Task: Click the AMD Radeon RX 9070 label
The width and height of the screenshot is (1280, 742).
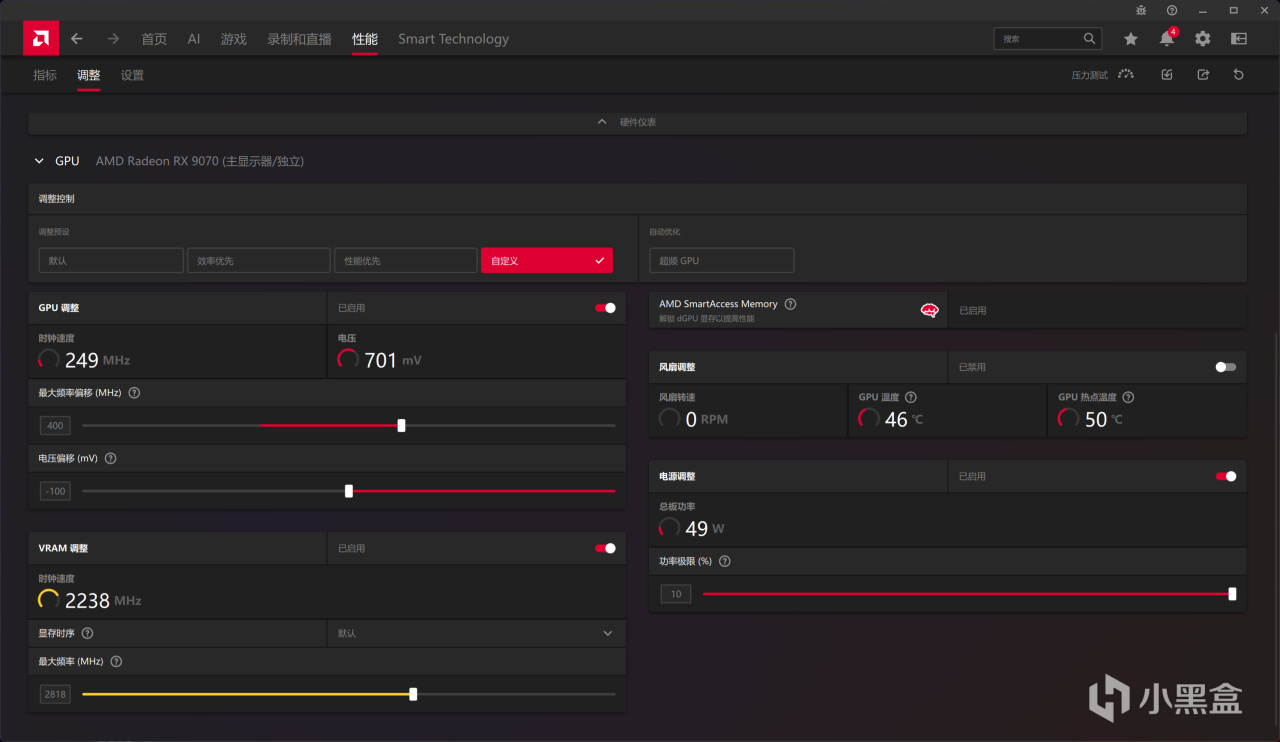Action: tap(200, 161)
